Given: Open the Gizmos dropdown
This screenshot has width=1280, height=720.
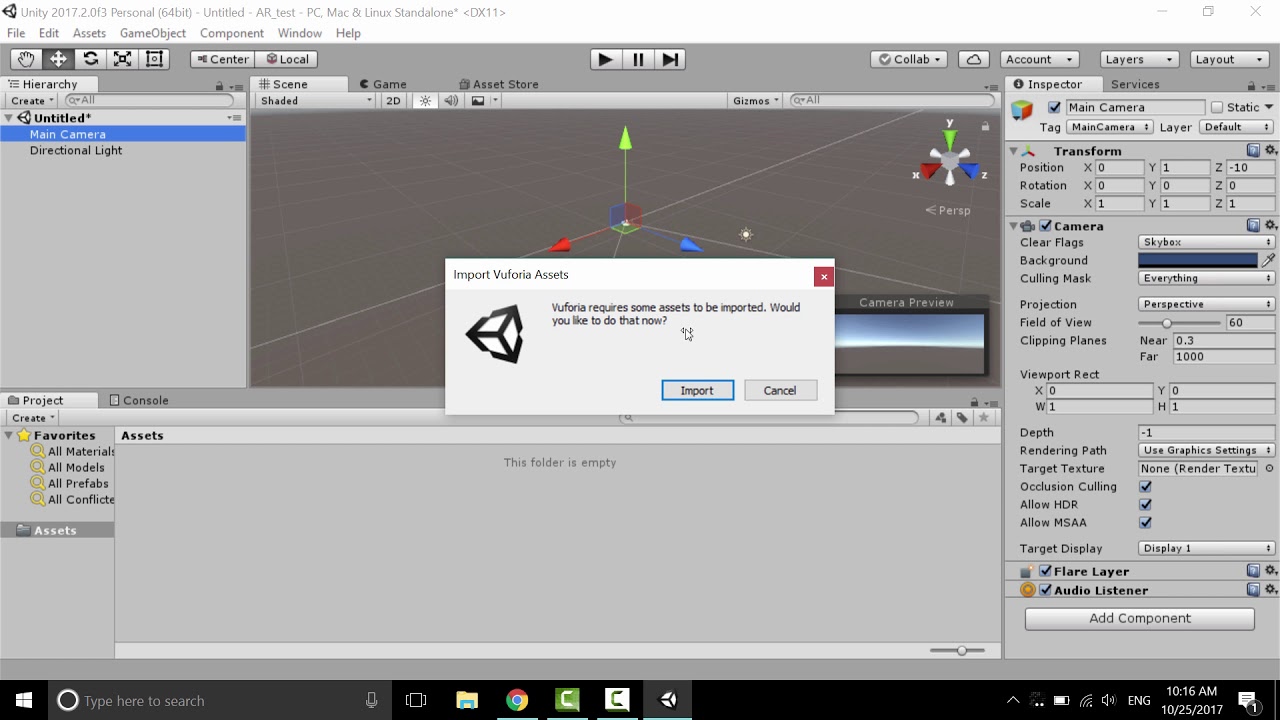Looking at the screenshot, I should coord(756,100).
